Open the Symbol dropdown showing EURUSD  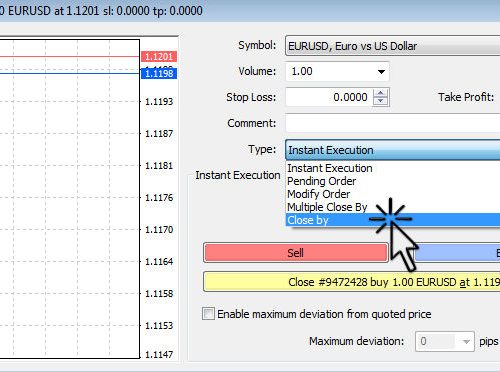[x=393, y=46]
